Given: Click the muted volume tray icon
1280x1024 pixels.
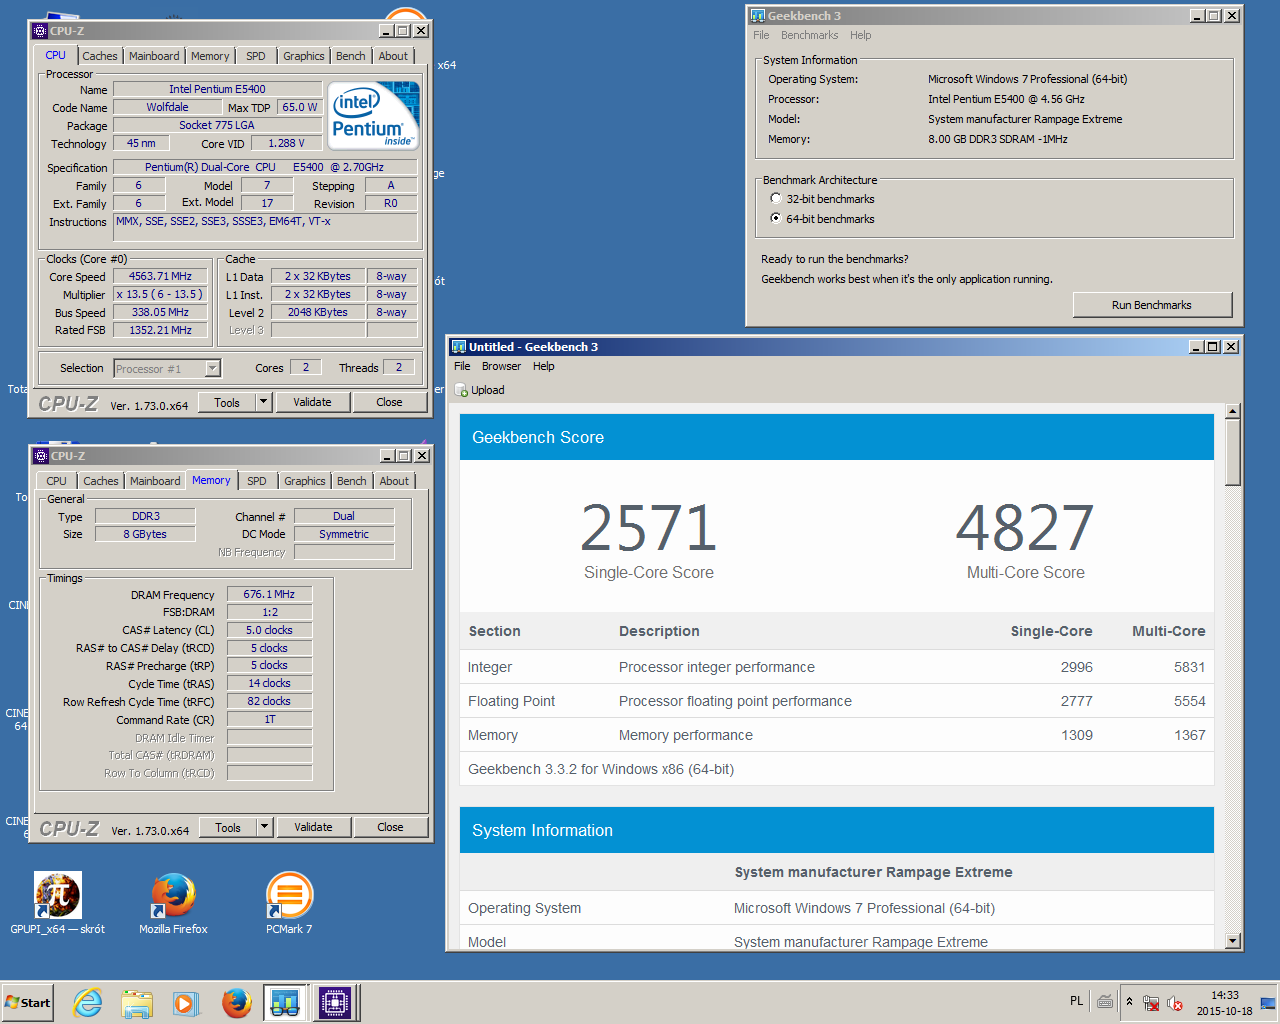Looking at the screenshot, I should (x=1175, y=1003).
